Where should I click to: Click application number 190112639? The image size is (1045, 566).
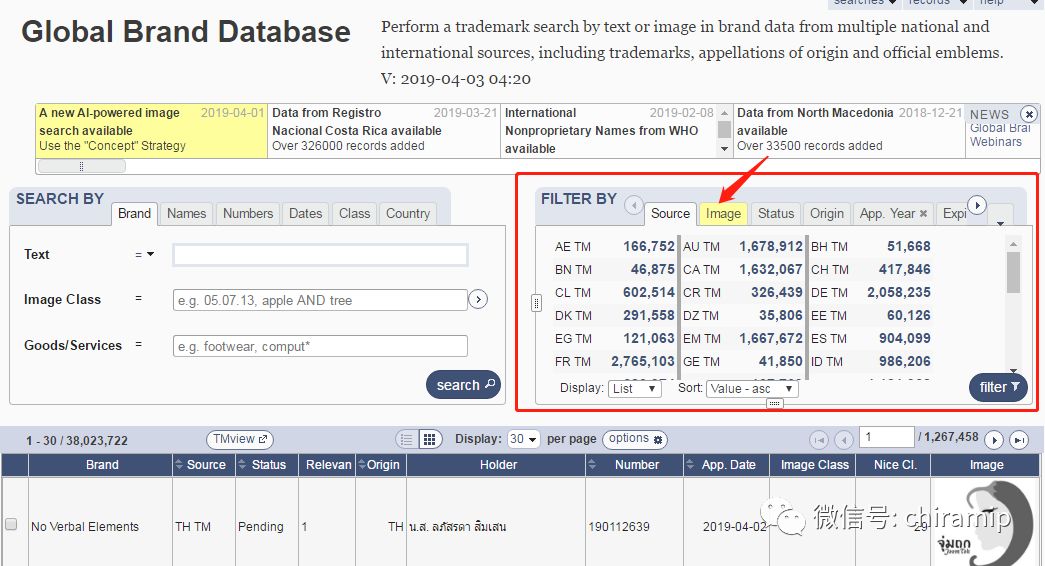coord(618,527)
